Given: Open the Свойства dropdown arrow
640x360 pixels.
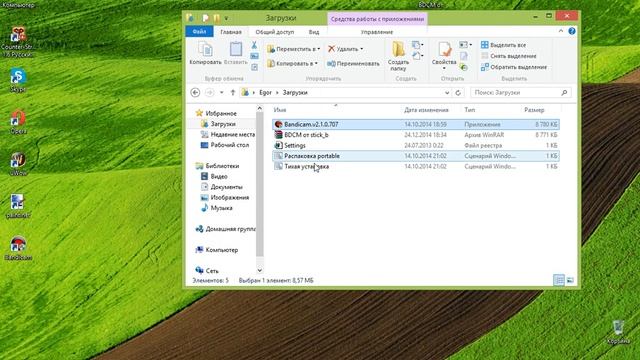Looking at the screenshot, I should [444, 69].
